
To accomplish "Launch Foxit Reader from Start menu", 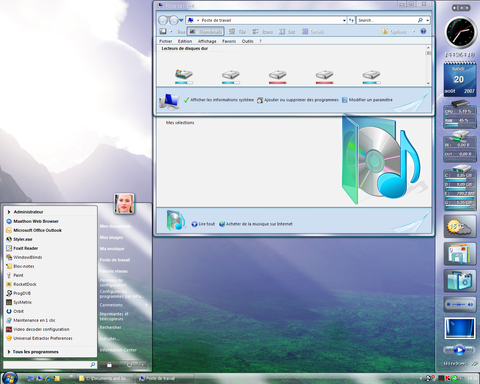I will point(22,248).
